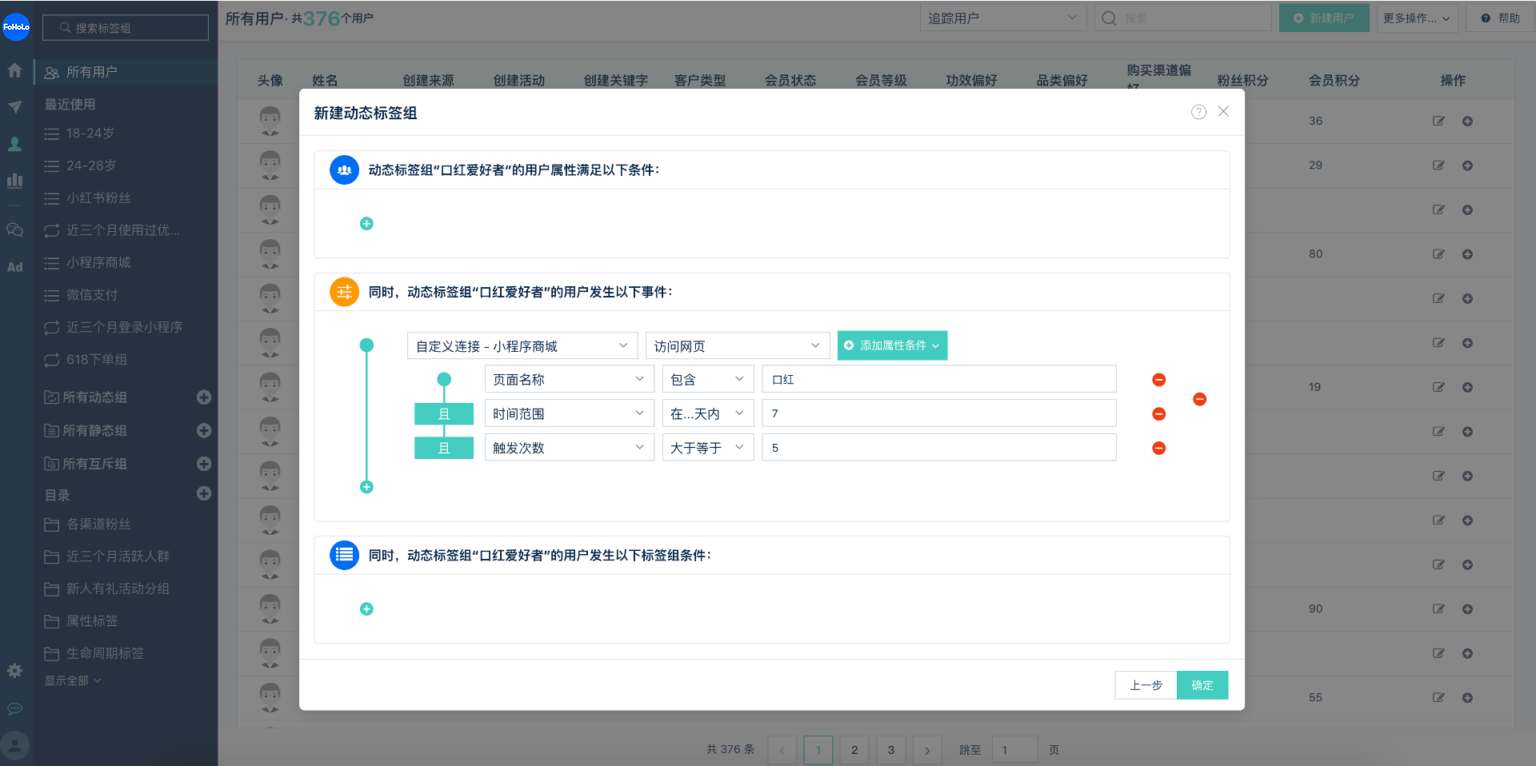Select 小红书粉丝 in the sidebar list
Image resolution: width=1536 pixels, height=766 pixels.
(98, 198)
